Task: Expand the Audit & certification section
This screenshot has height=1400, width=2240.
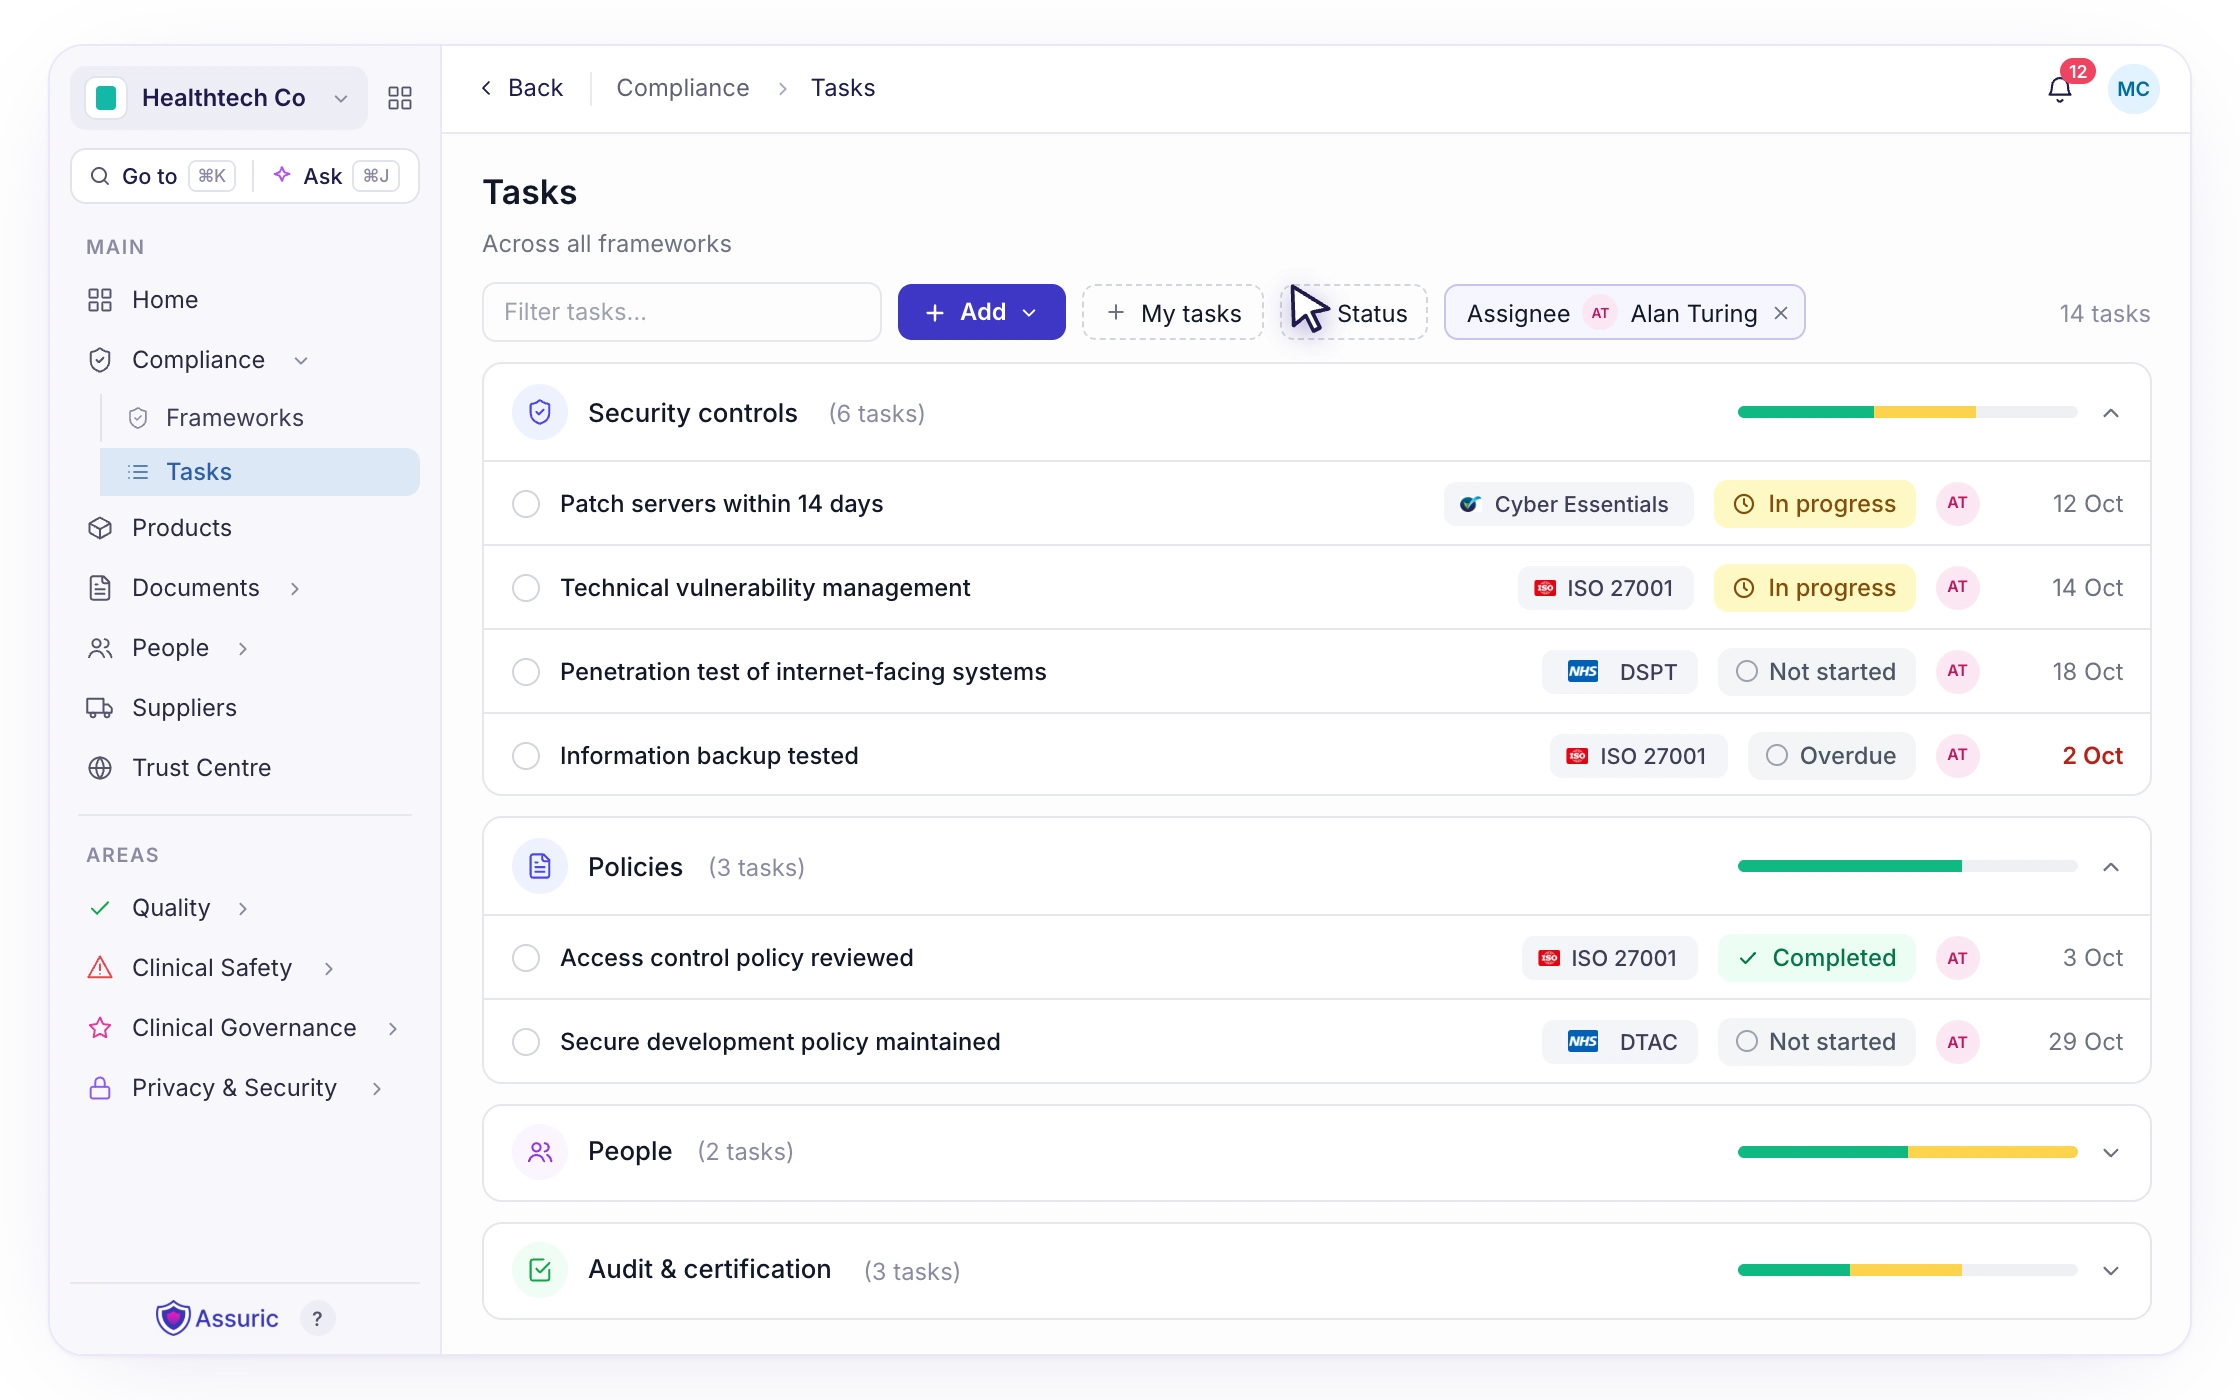Action: [x=2111, y=1271]
